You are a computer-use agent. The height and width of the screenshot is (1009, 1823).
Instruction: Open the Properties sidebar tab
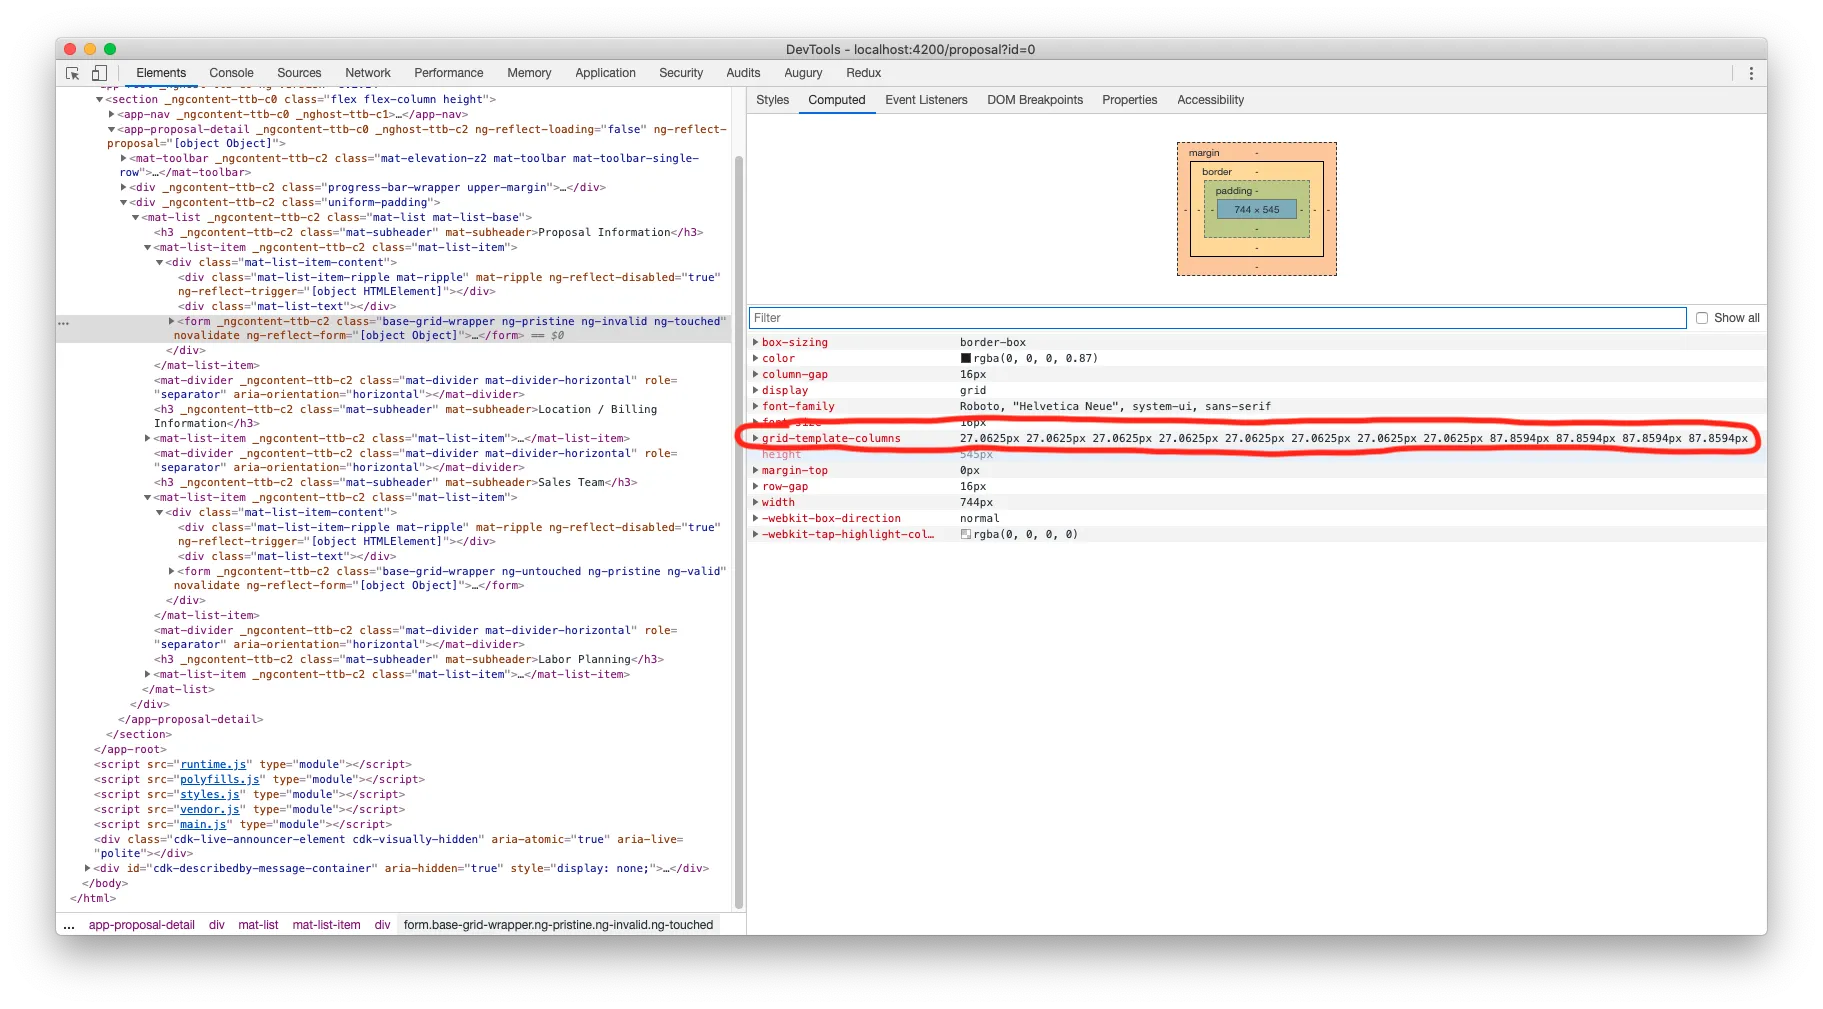[1129, 100]
